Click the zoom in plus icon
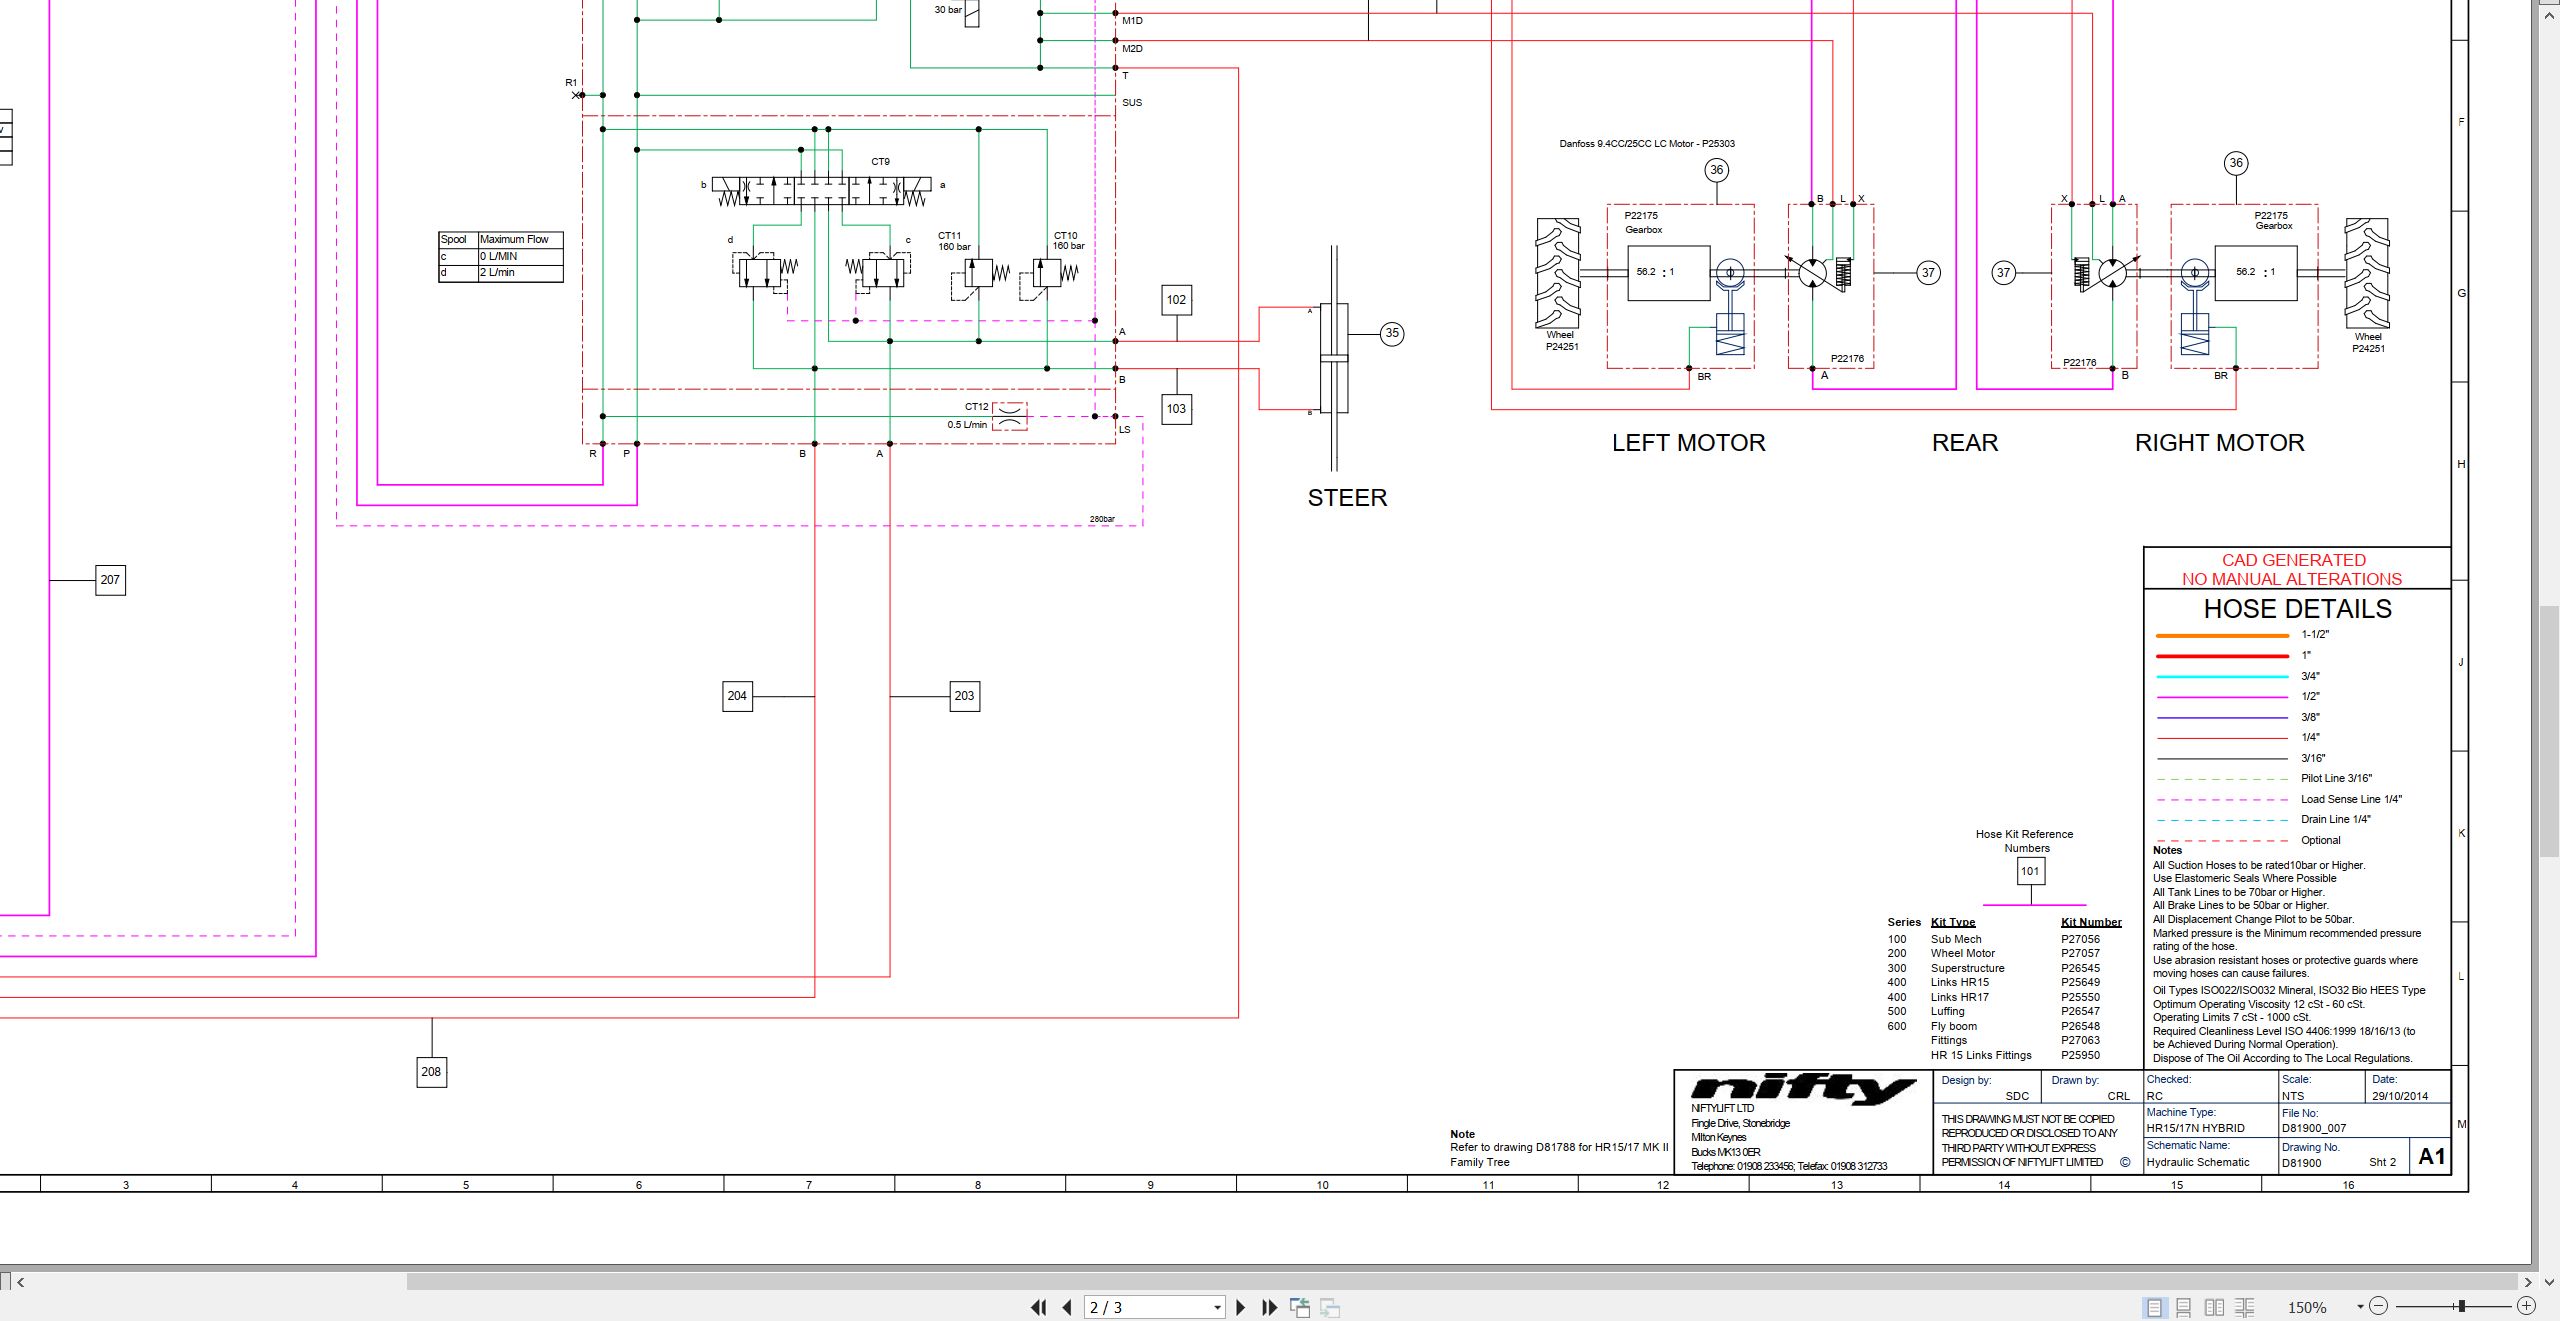Viewport: 2560px width, 1321px height. [2526, 1306]
